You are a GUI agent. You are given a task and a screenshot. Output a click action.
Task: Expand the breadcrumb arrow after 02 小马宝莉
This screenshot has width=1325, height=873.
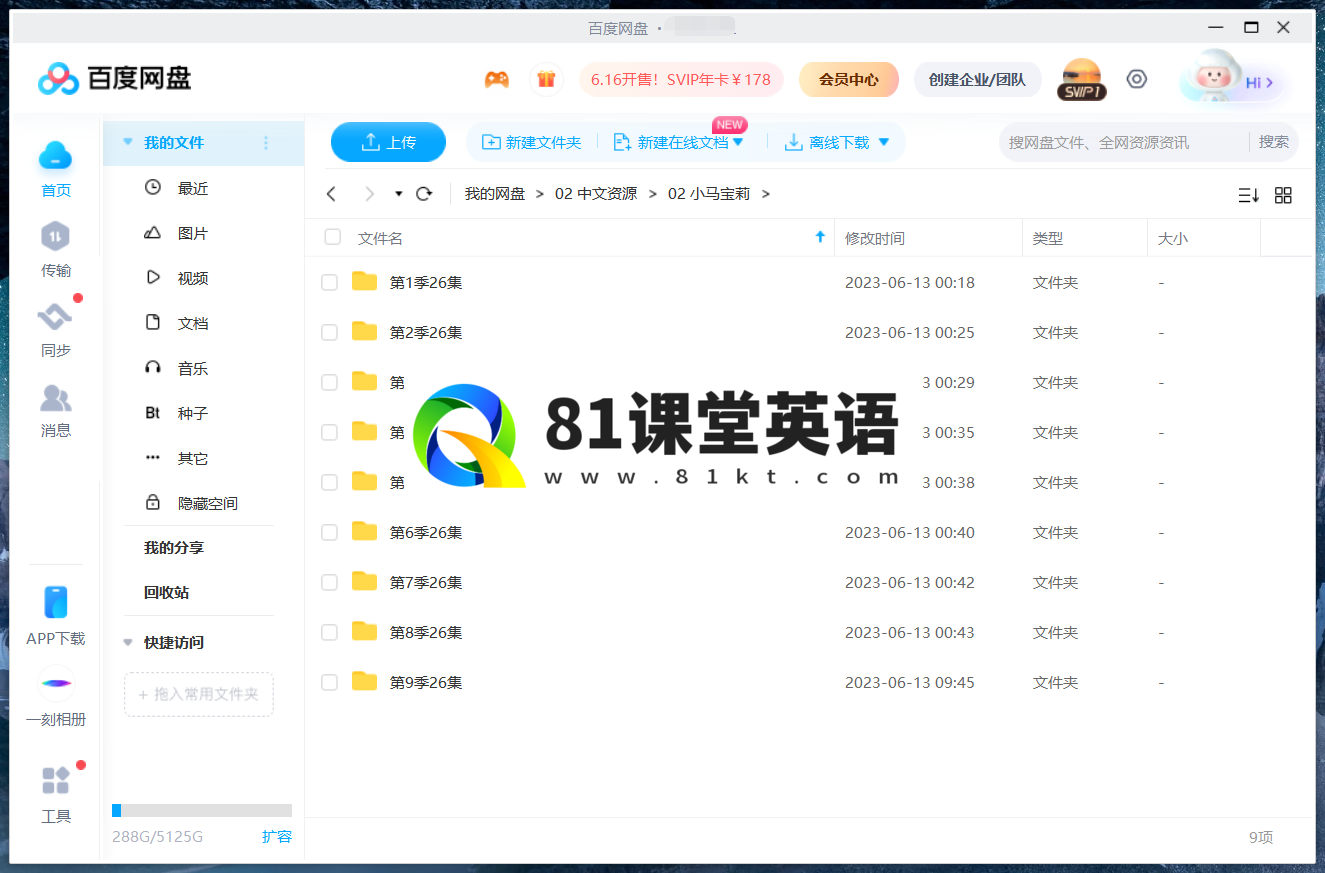pos(765,194)
